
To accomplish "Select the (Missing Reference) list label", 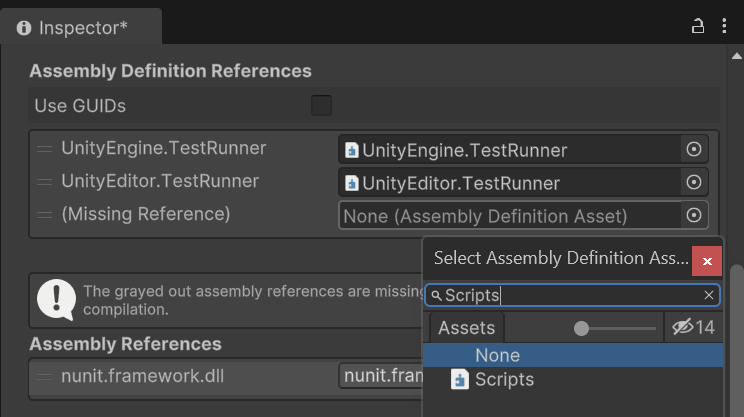I will coord(146,214).
